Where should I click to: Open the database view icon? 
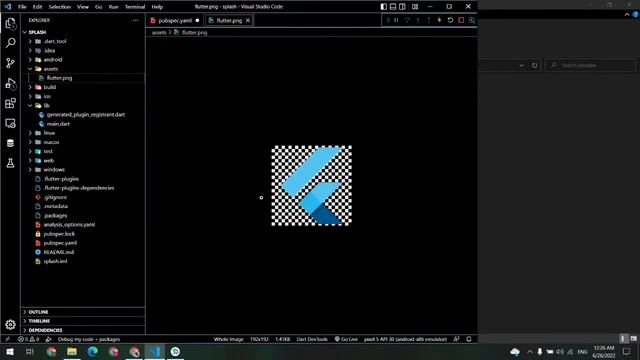click(x=11, y=143)
